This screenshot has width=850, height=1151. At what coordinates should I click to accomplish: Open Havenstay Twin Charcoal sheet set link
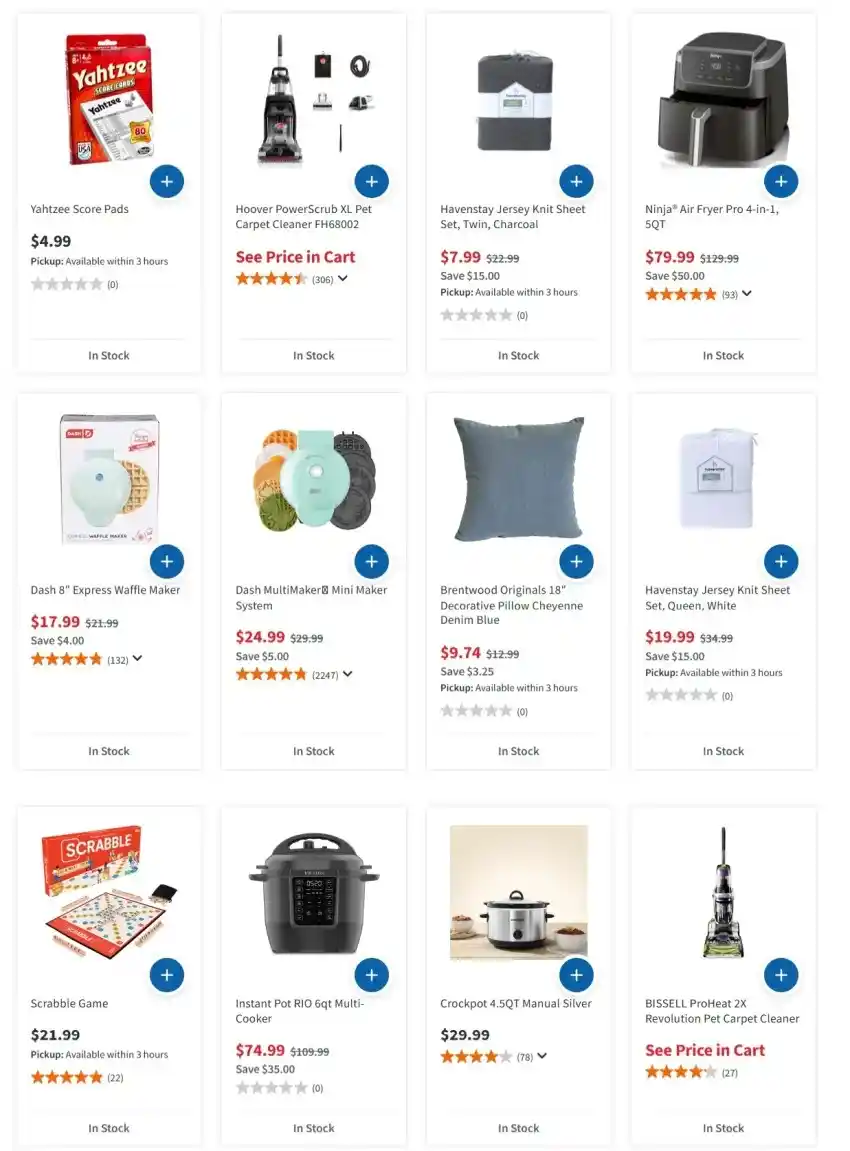coord(512,217)
